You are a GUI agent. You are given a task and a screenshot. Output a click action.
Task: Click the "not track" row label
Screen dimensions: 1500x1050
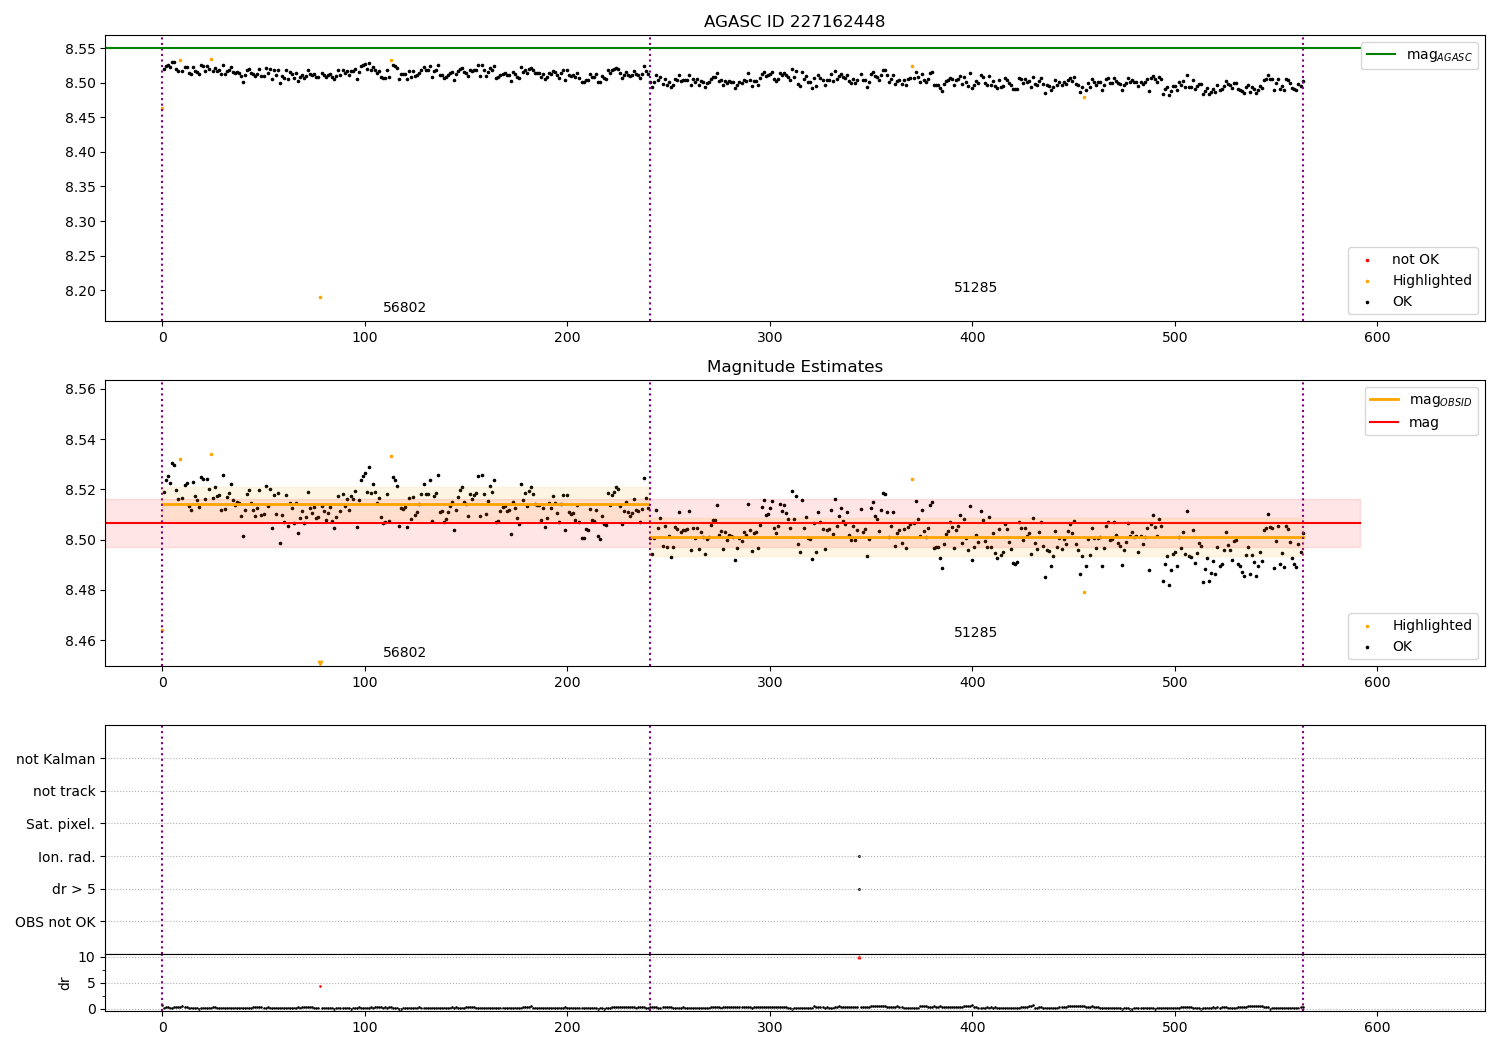[64, 791]
